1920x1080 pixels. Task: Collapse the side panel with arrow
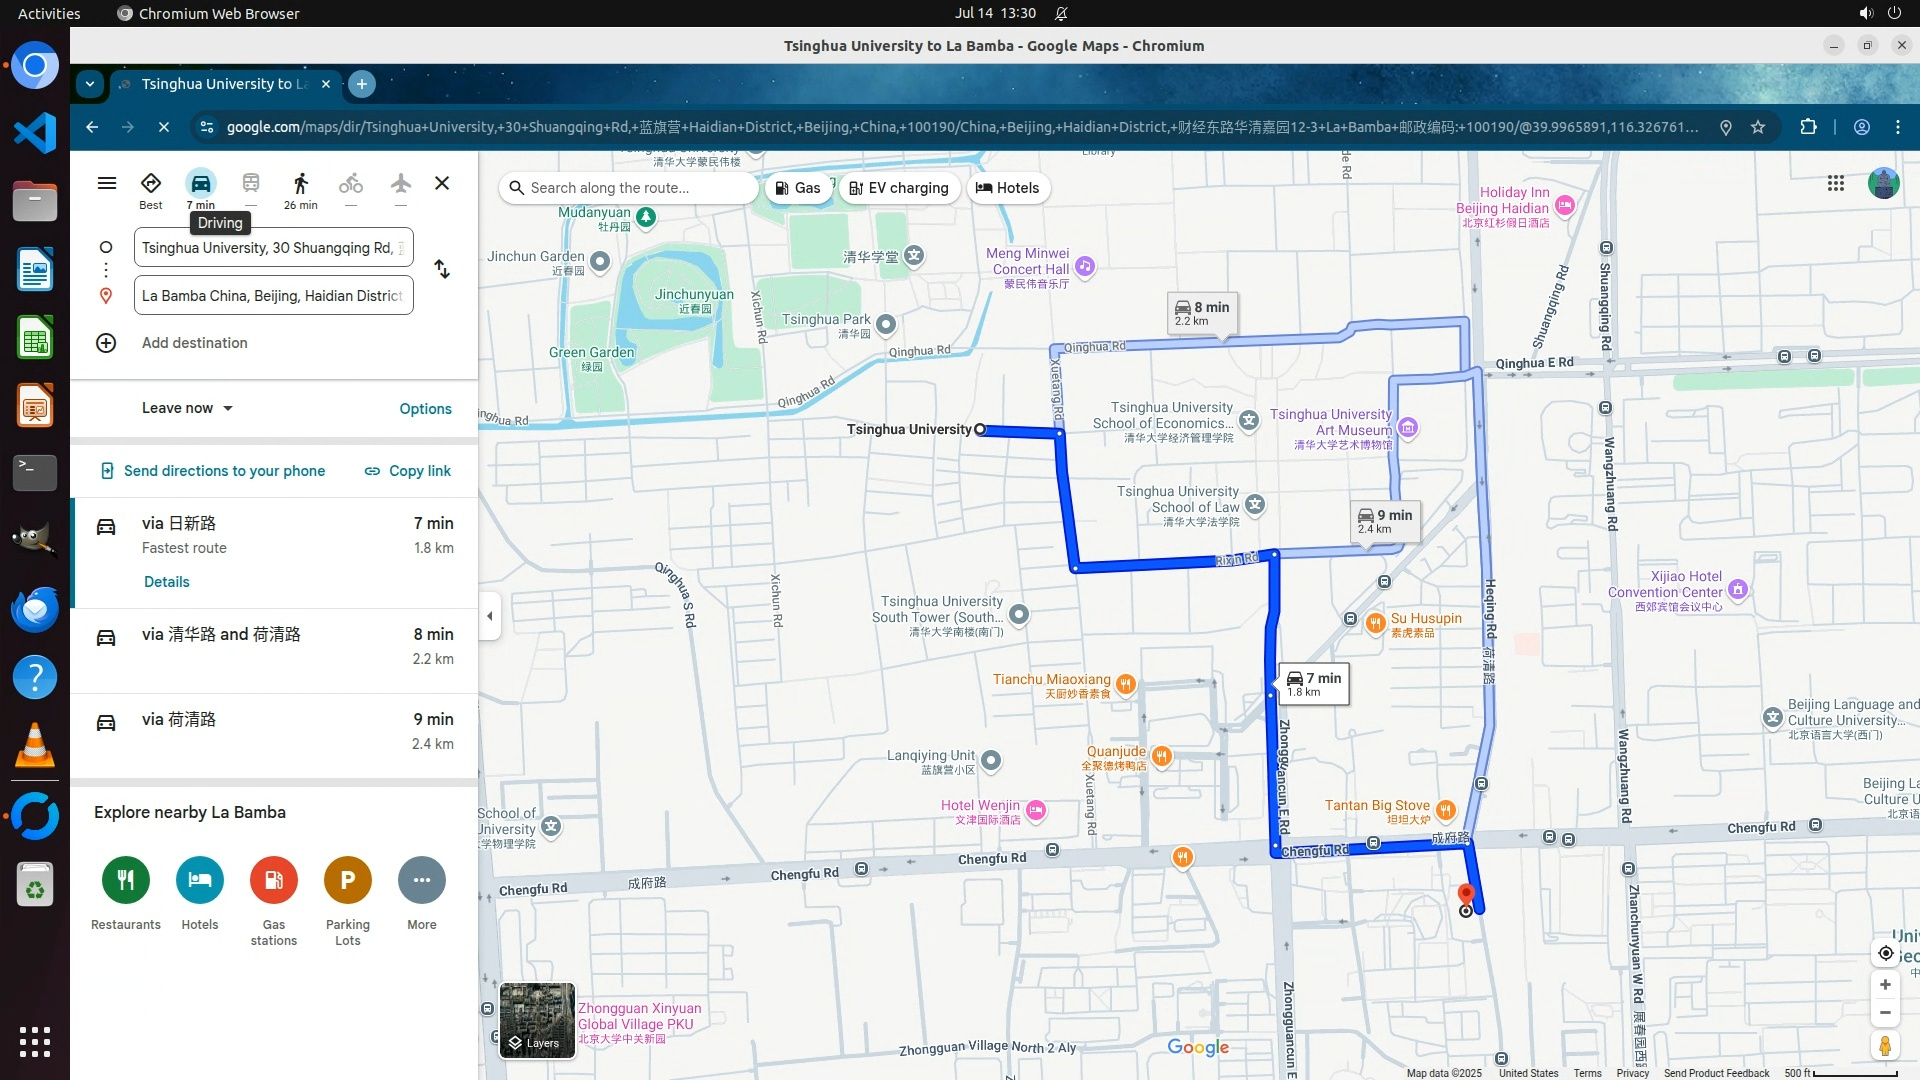[x=490, y=616]
